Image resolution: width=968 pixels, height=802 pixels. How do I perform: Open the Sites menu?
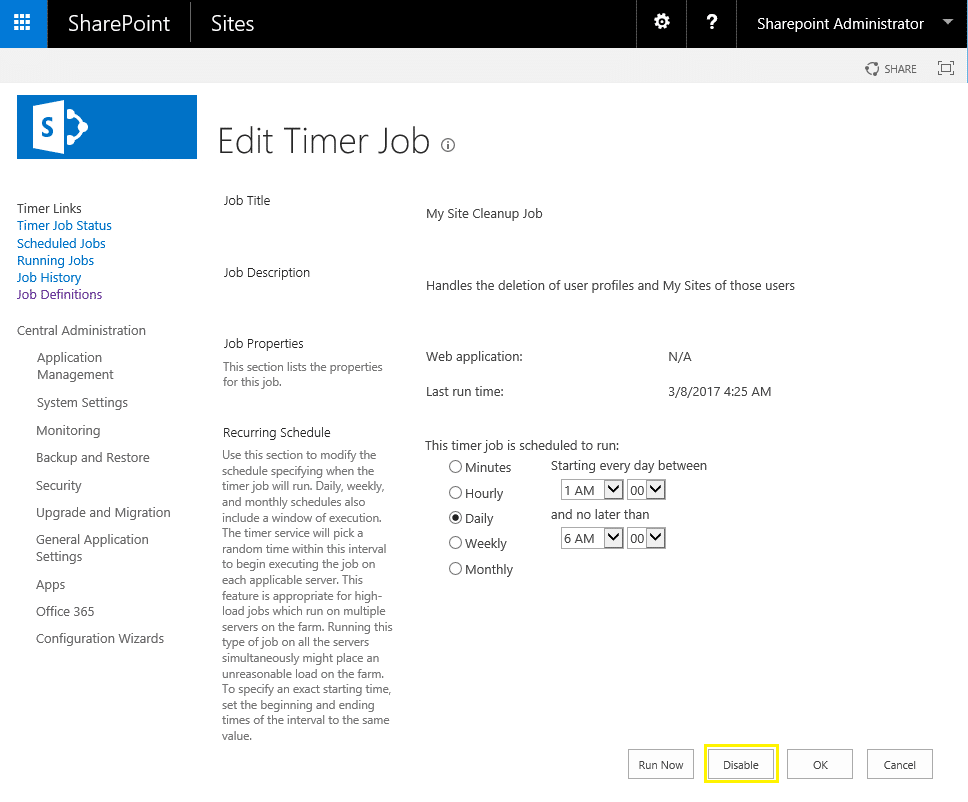pos(231,23)
